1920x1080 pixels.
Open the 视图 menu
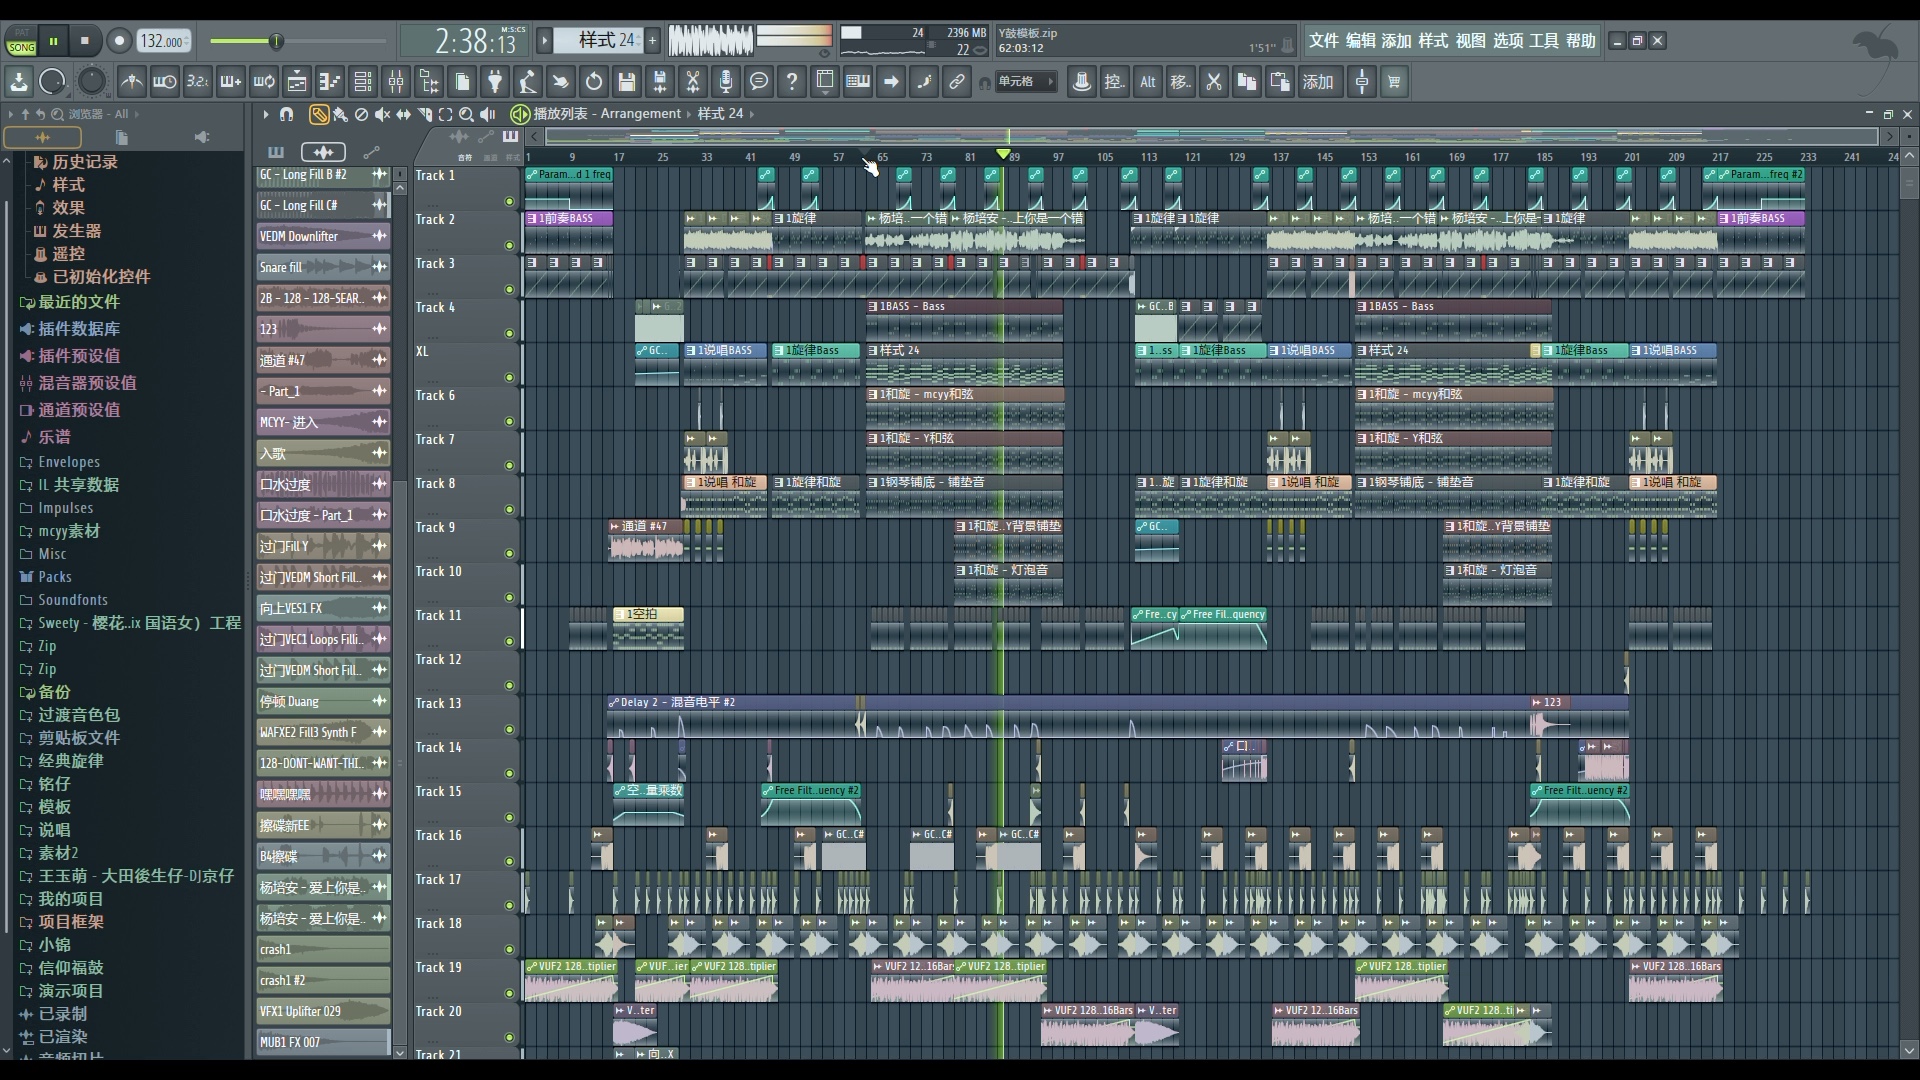(1470, 41)
